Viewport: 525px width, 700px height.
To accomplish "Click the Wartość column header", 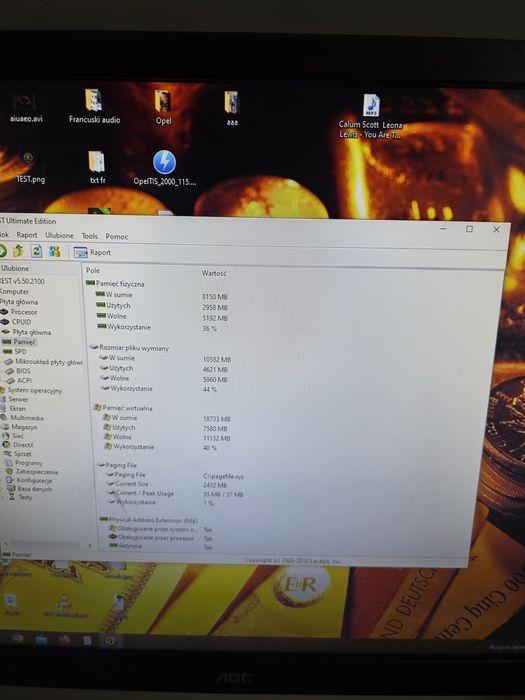I will pos(214,273).
